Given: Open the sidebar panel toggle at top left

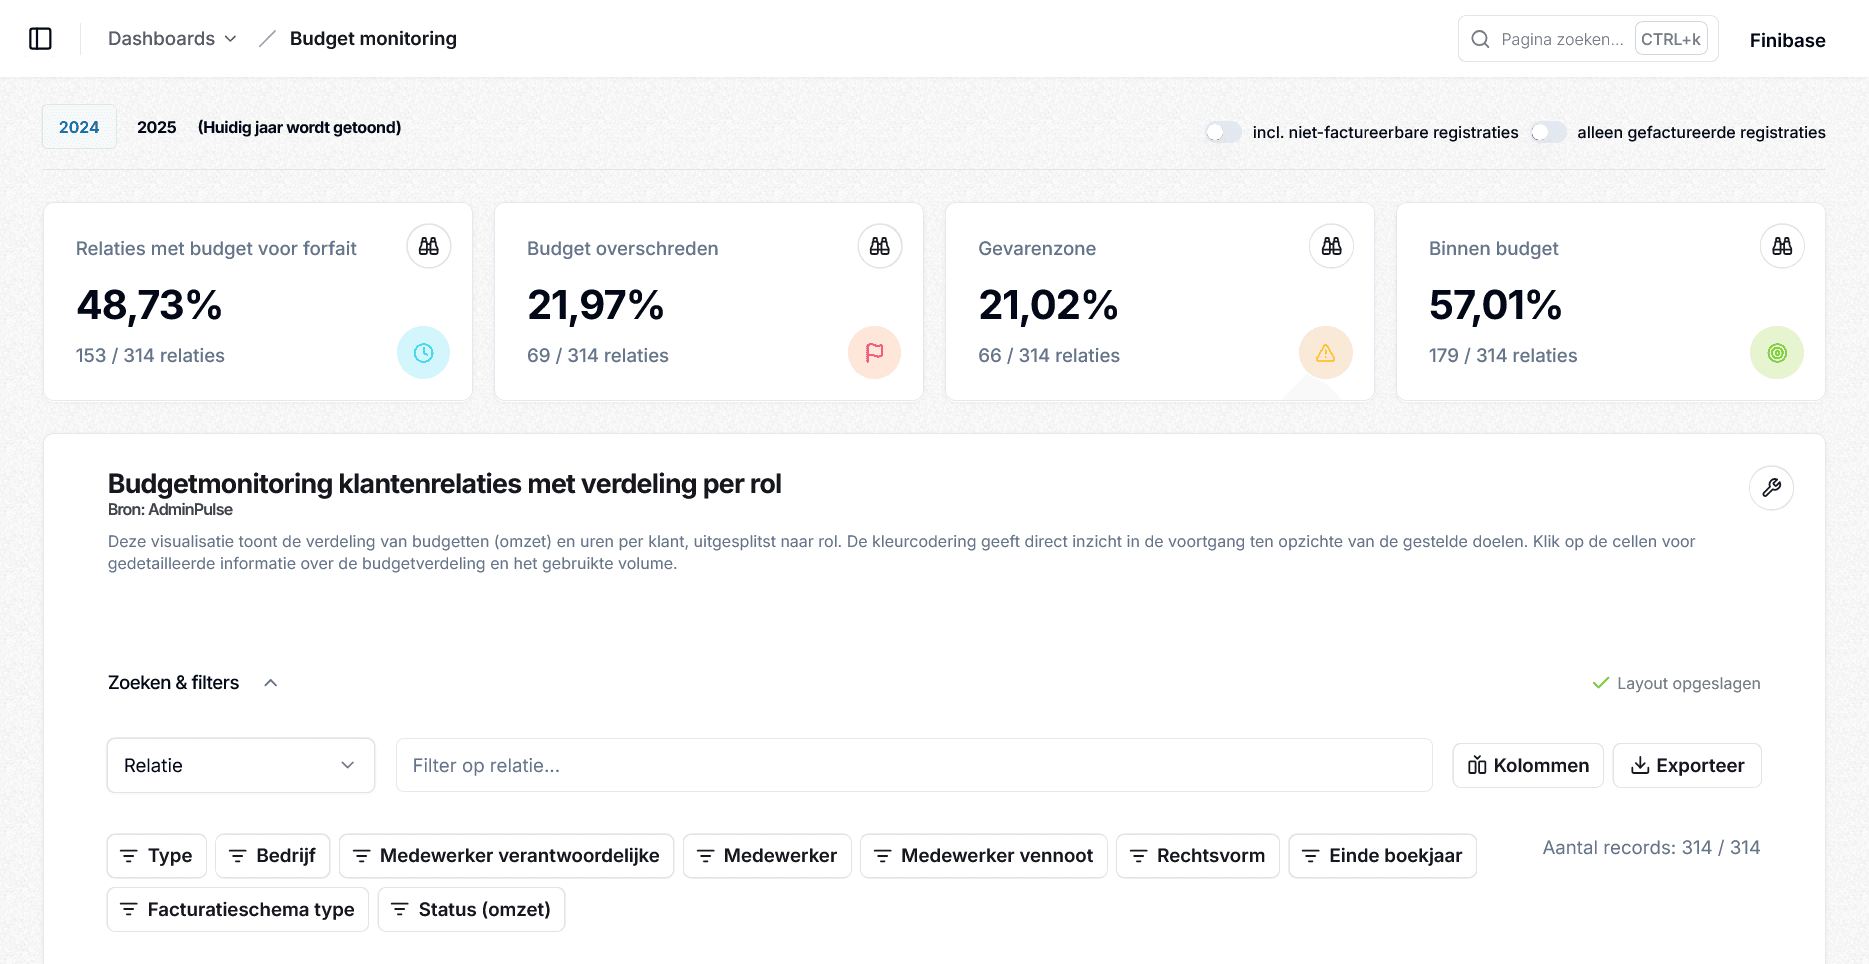Looking at the screenshot, I should [40, 37].
